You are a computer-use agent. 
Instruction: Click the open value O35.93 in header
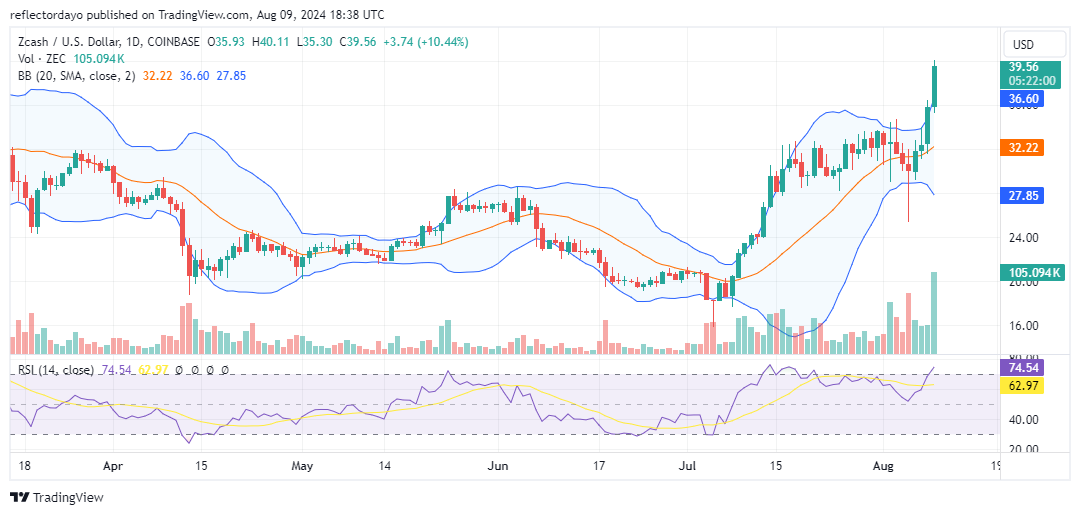225,42
